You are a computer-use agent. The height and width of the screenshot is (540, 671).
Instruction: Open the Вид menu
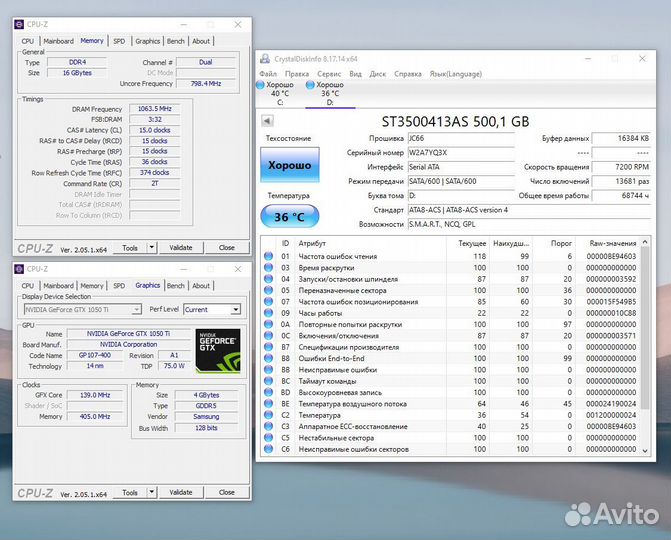[355, 74]
